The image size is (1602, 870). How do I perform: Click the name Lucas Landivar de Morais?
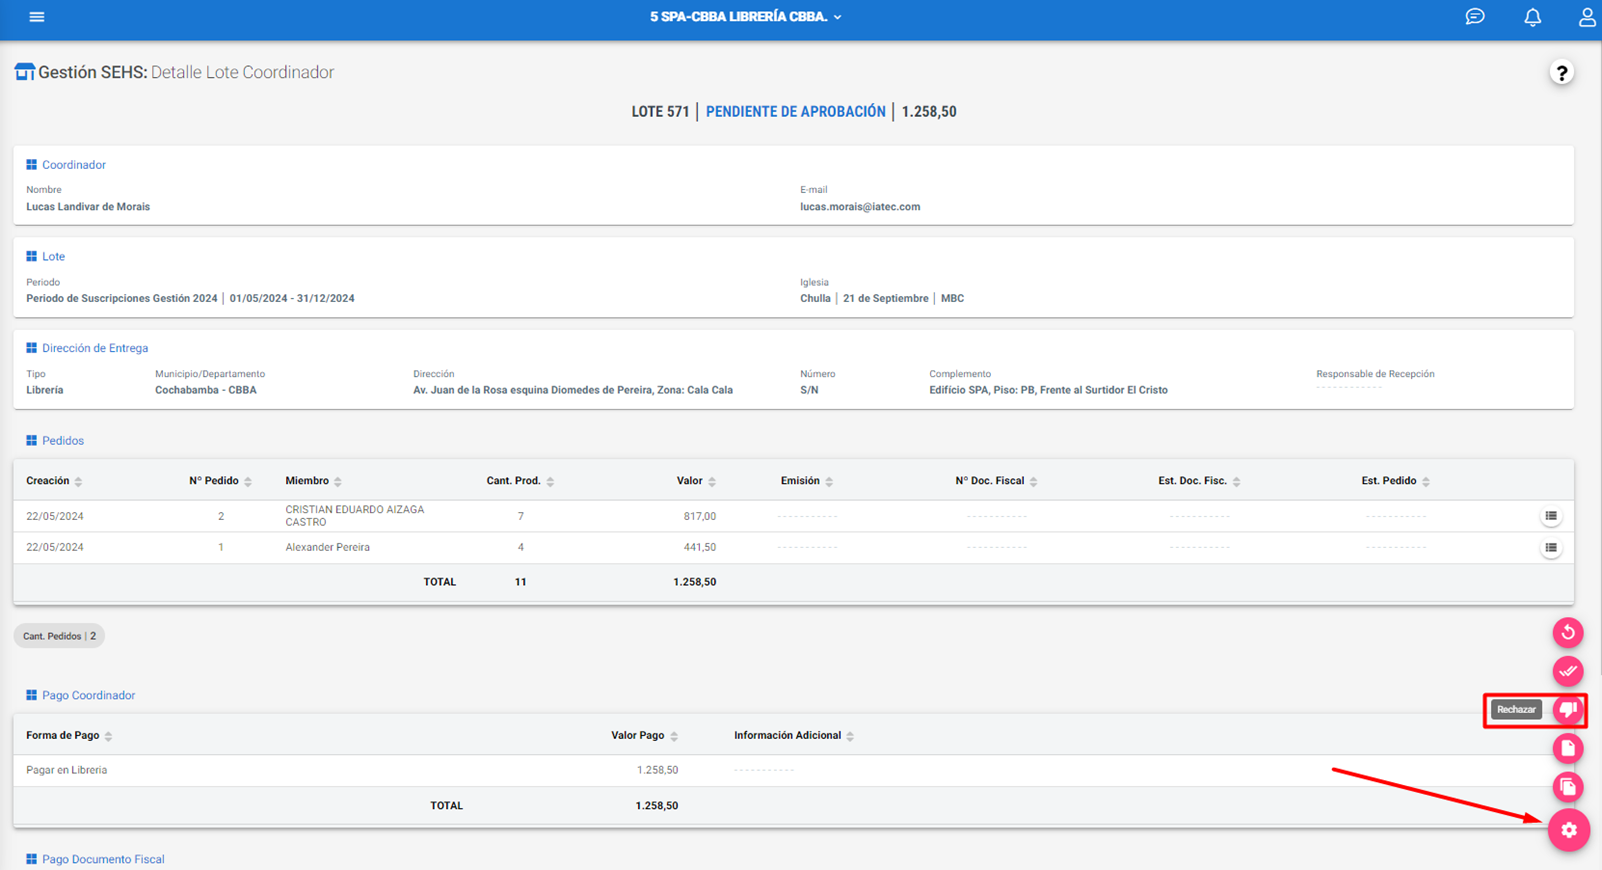[x=88, y=207]
